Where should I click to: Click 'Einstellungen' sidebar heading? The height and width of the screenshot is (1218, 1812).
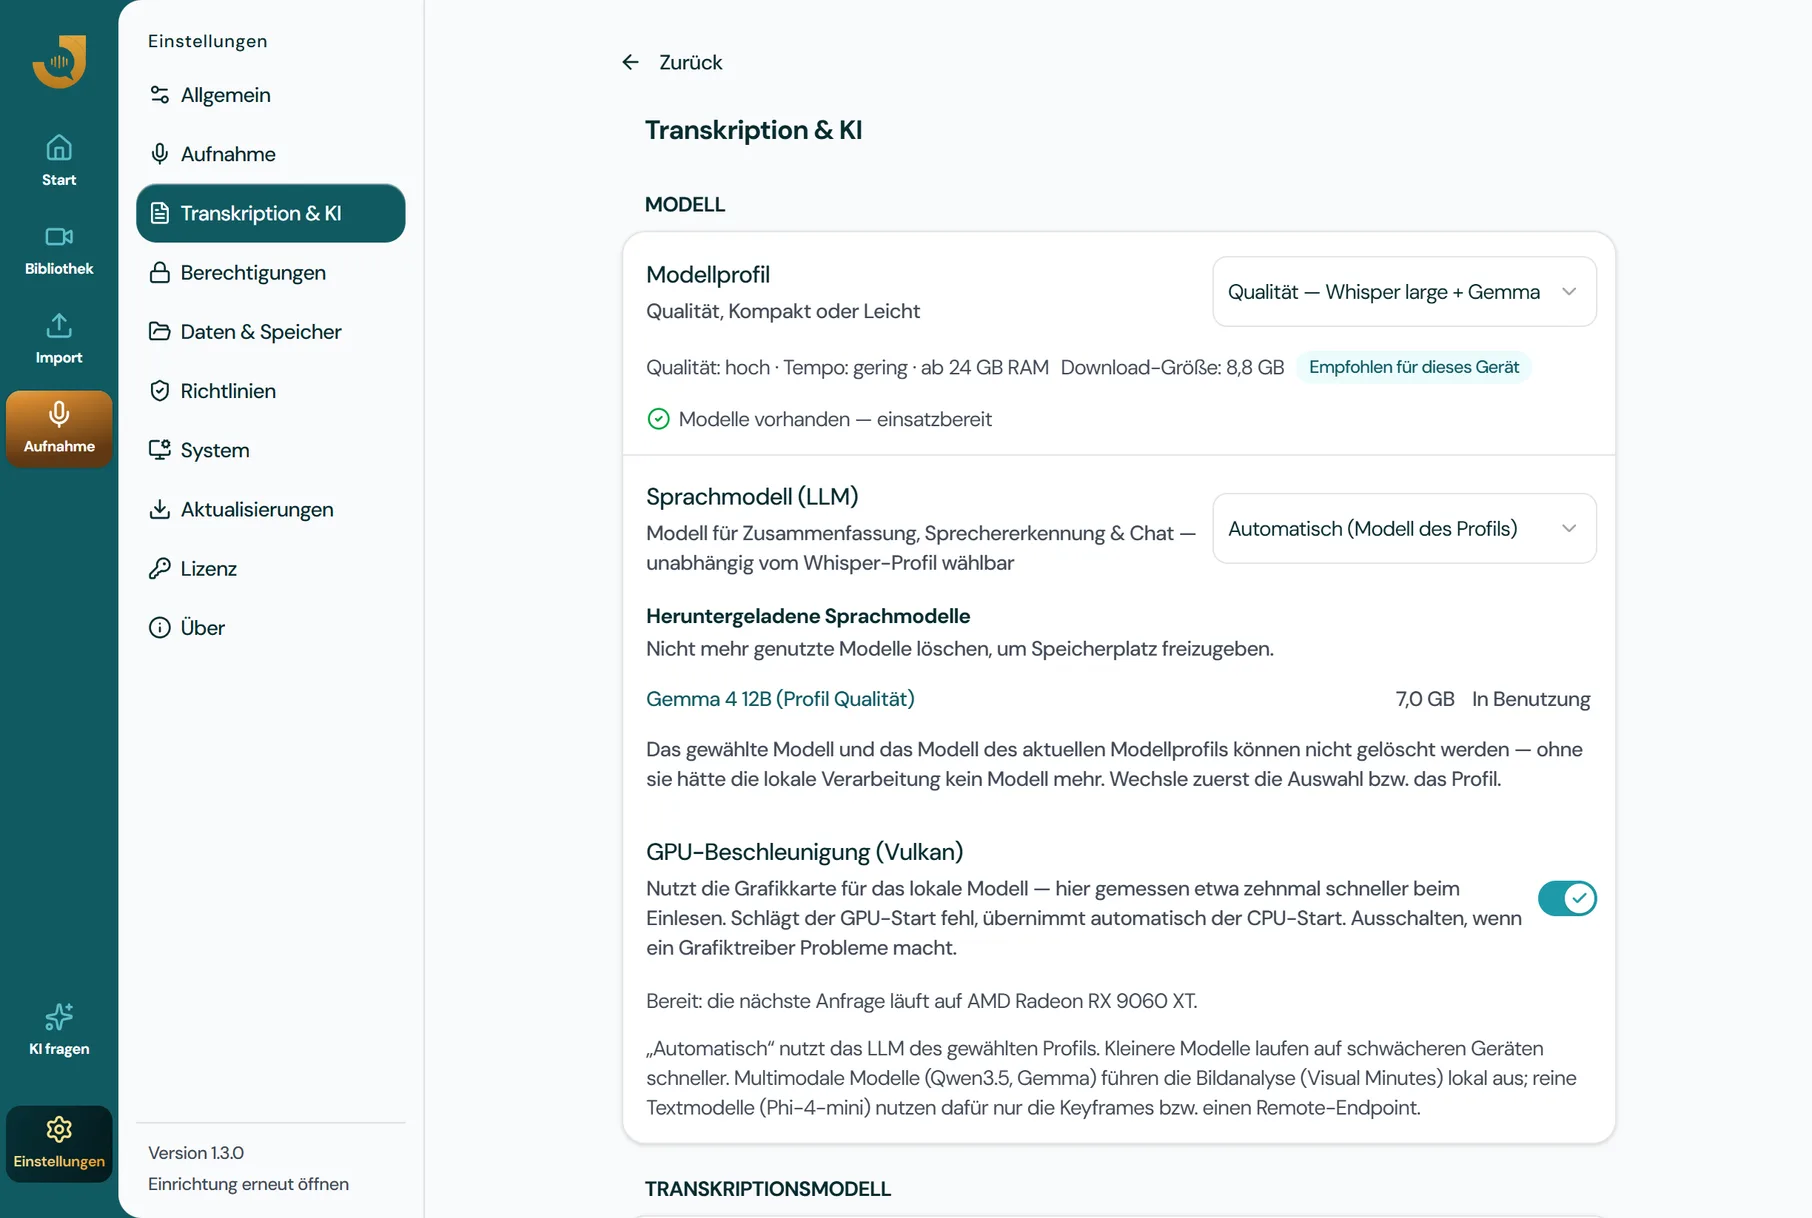(x=207, y=41)
